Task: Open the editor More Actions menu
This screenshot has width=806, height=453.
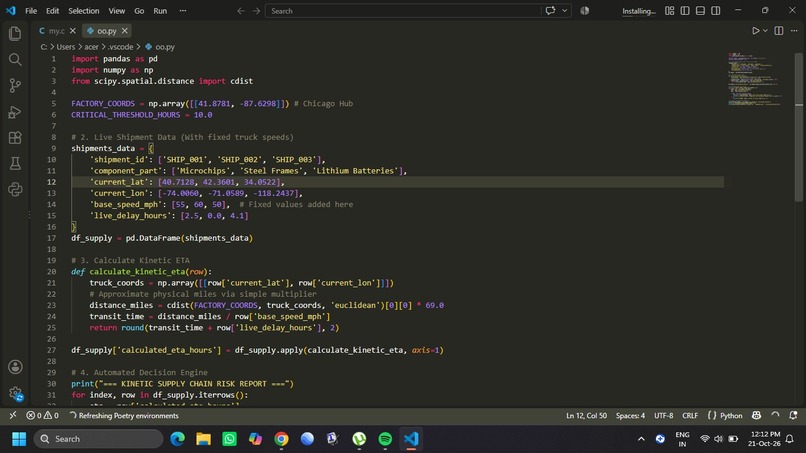Action: [794, 31]
